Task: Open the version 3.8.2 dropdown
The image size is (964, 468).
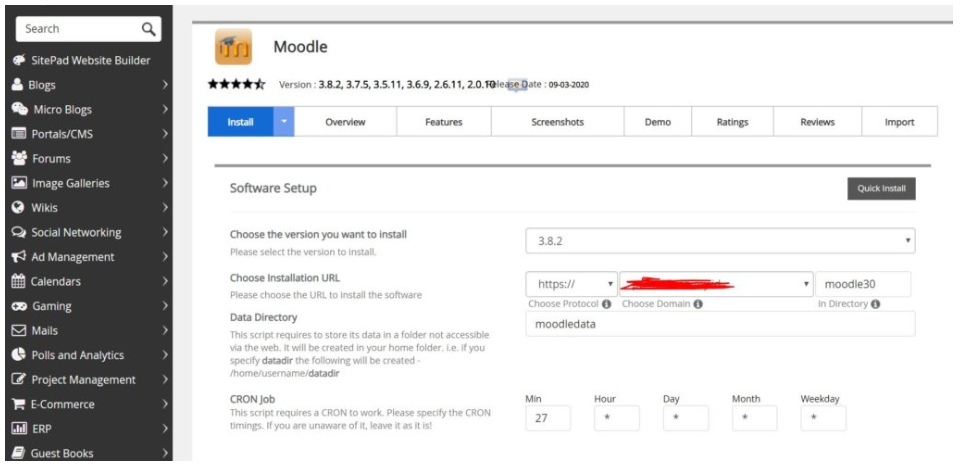Action: [x=720, y=241]
